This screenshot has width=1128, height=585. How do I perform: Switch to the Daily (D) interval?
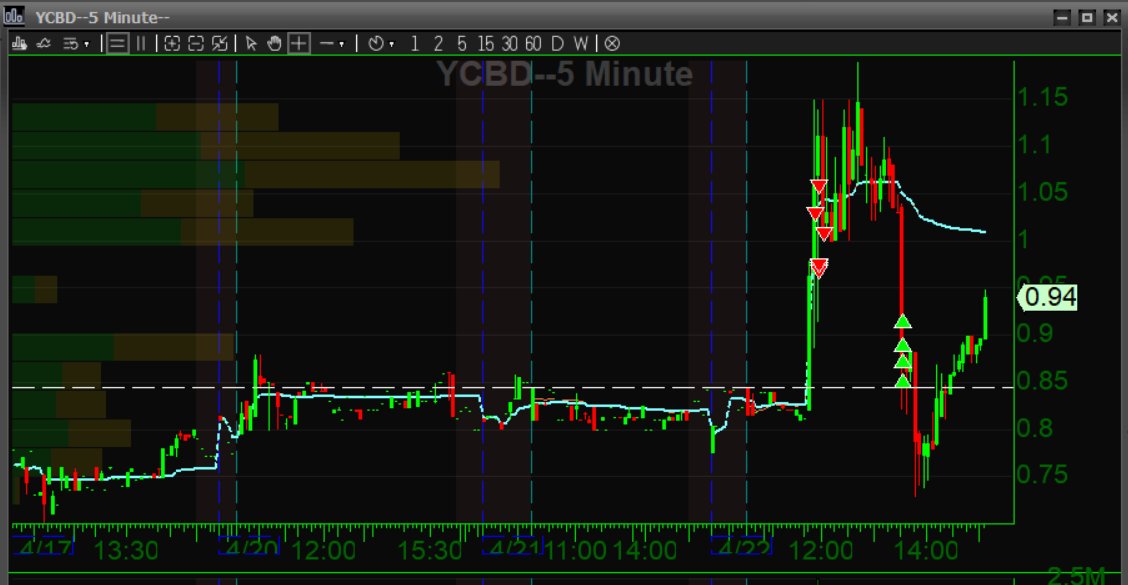(557, 44)
